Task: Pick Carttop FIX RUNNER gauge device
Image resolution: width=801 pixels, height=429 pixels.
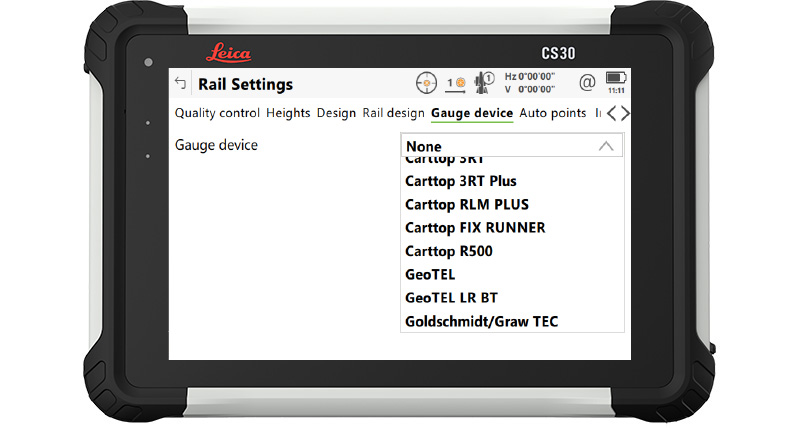Action: 475,228
